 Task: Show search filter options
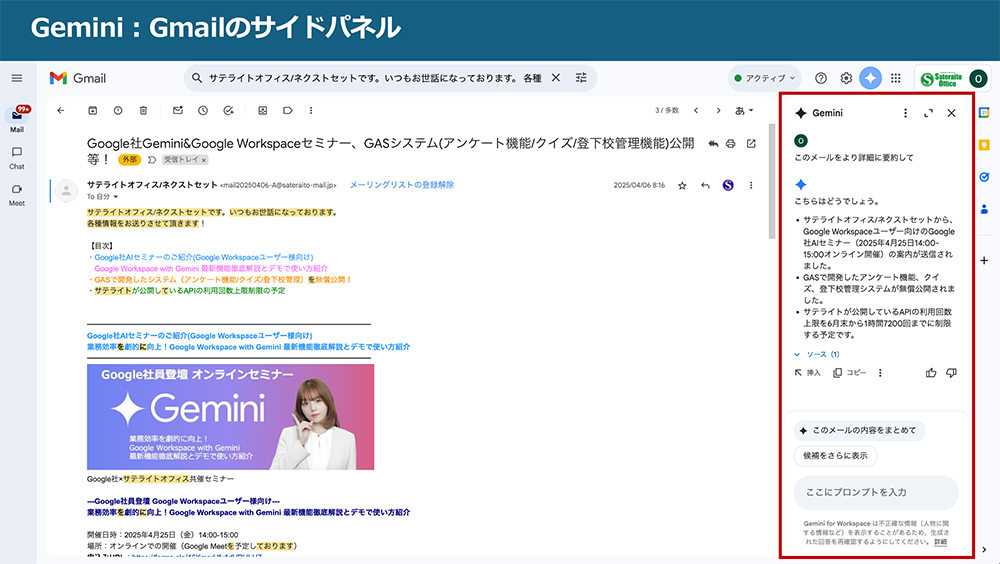581,78
